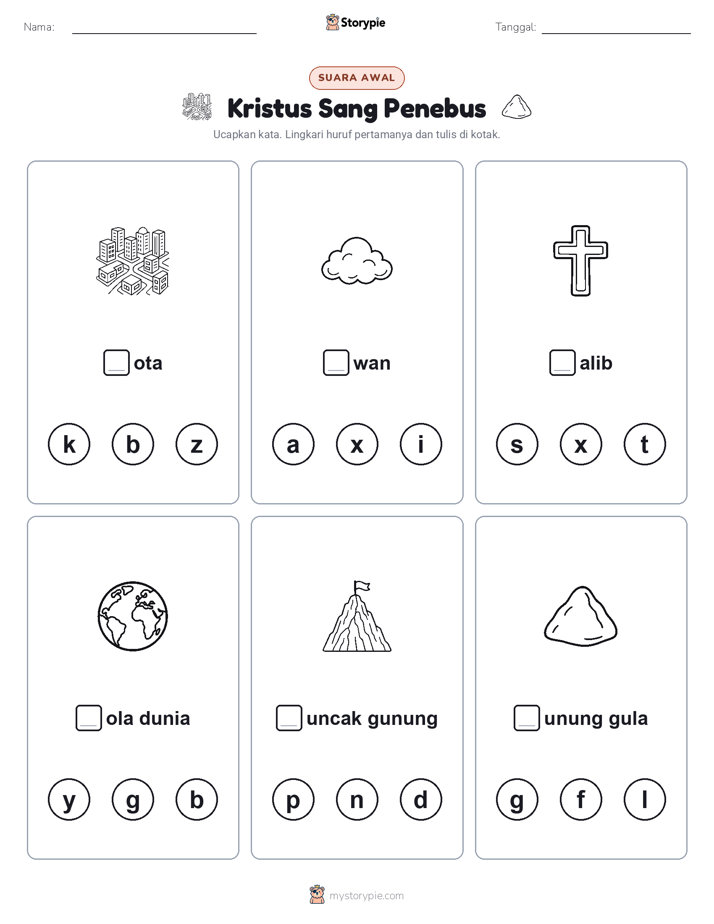Select the letter k circle under 'ota'
Screen dimensions: 714x924
click(x=69, y=444)
